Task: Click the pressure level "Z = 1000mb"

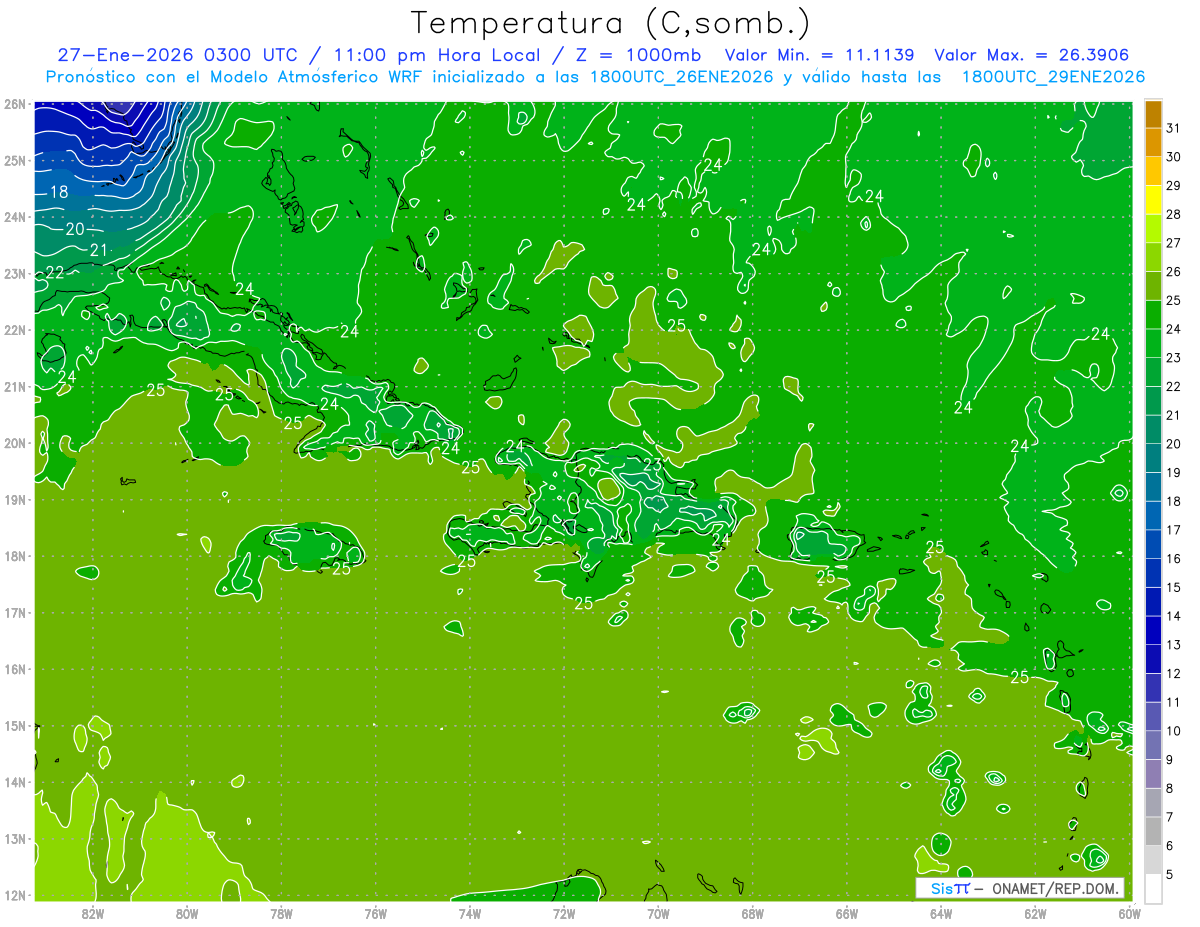Action: pos(634,55)
